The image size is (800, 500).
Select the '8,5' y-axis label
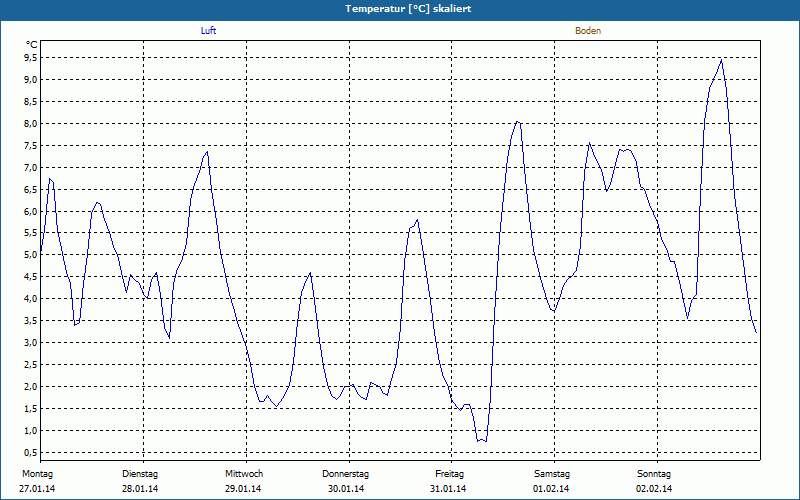pos(30,102)
